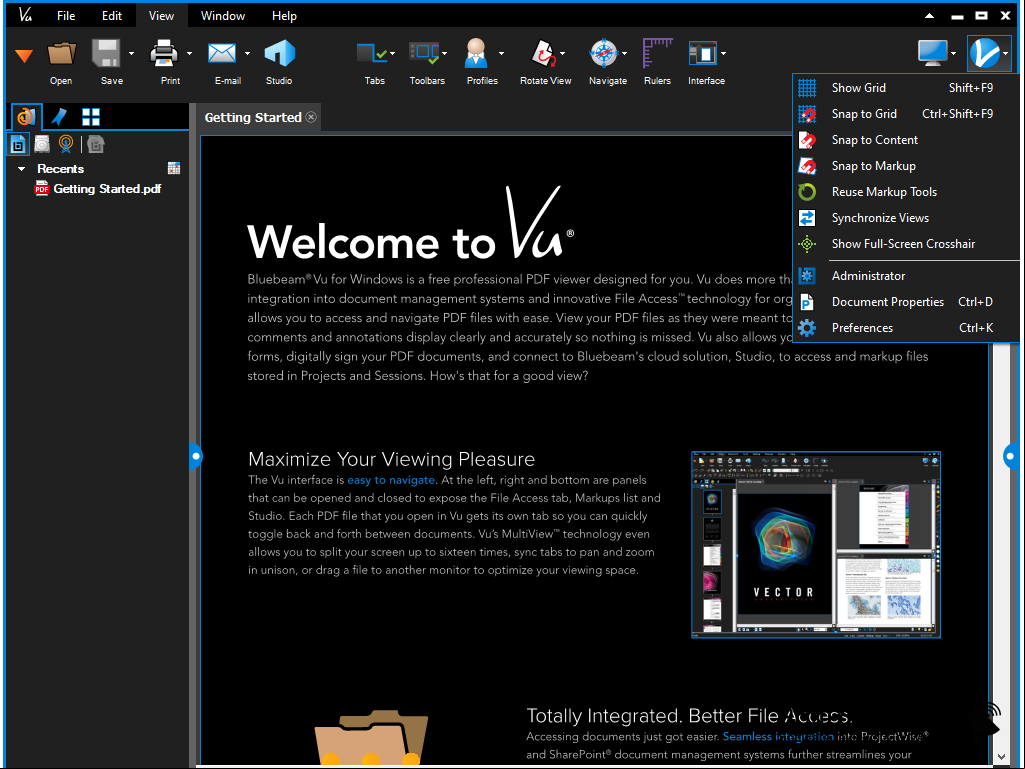The image size is (1025, 769).
Task: Click the Interface toolbar icon
Action: [703, 54]
